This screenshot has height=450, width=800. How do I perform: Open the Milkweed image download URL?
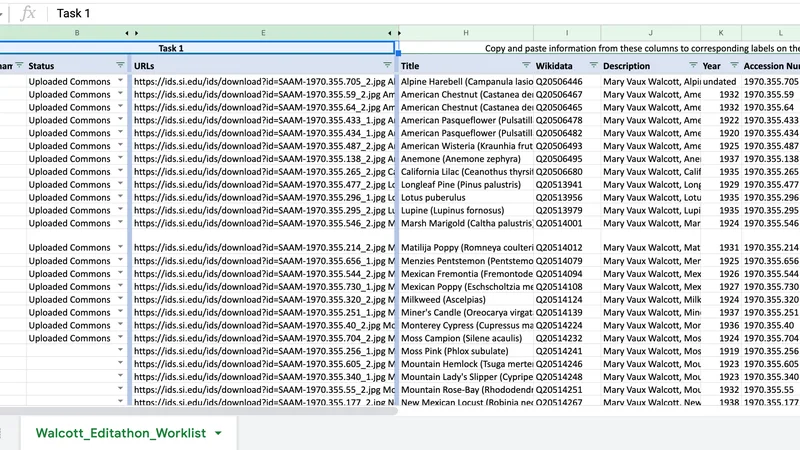coord(264,299)
